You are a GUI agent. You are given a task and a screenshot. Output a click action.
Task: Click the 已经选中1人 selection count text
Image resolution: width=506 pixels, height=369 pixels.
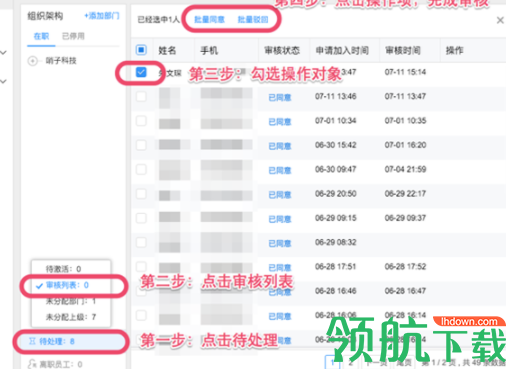pyautogui.click(x=159, y=20)
